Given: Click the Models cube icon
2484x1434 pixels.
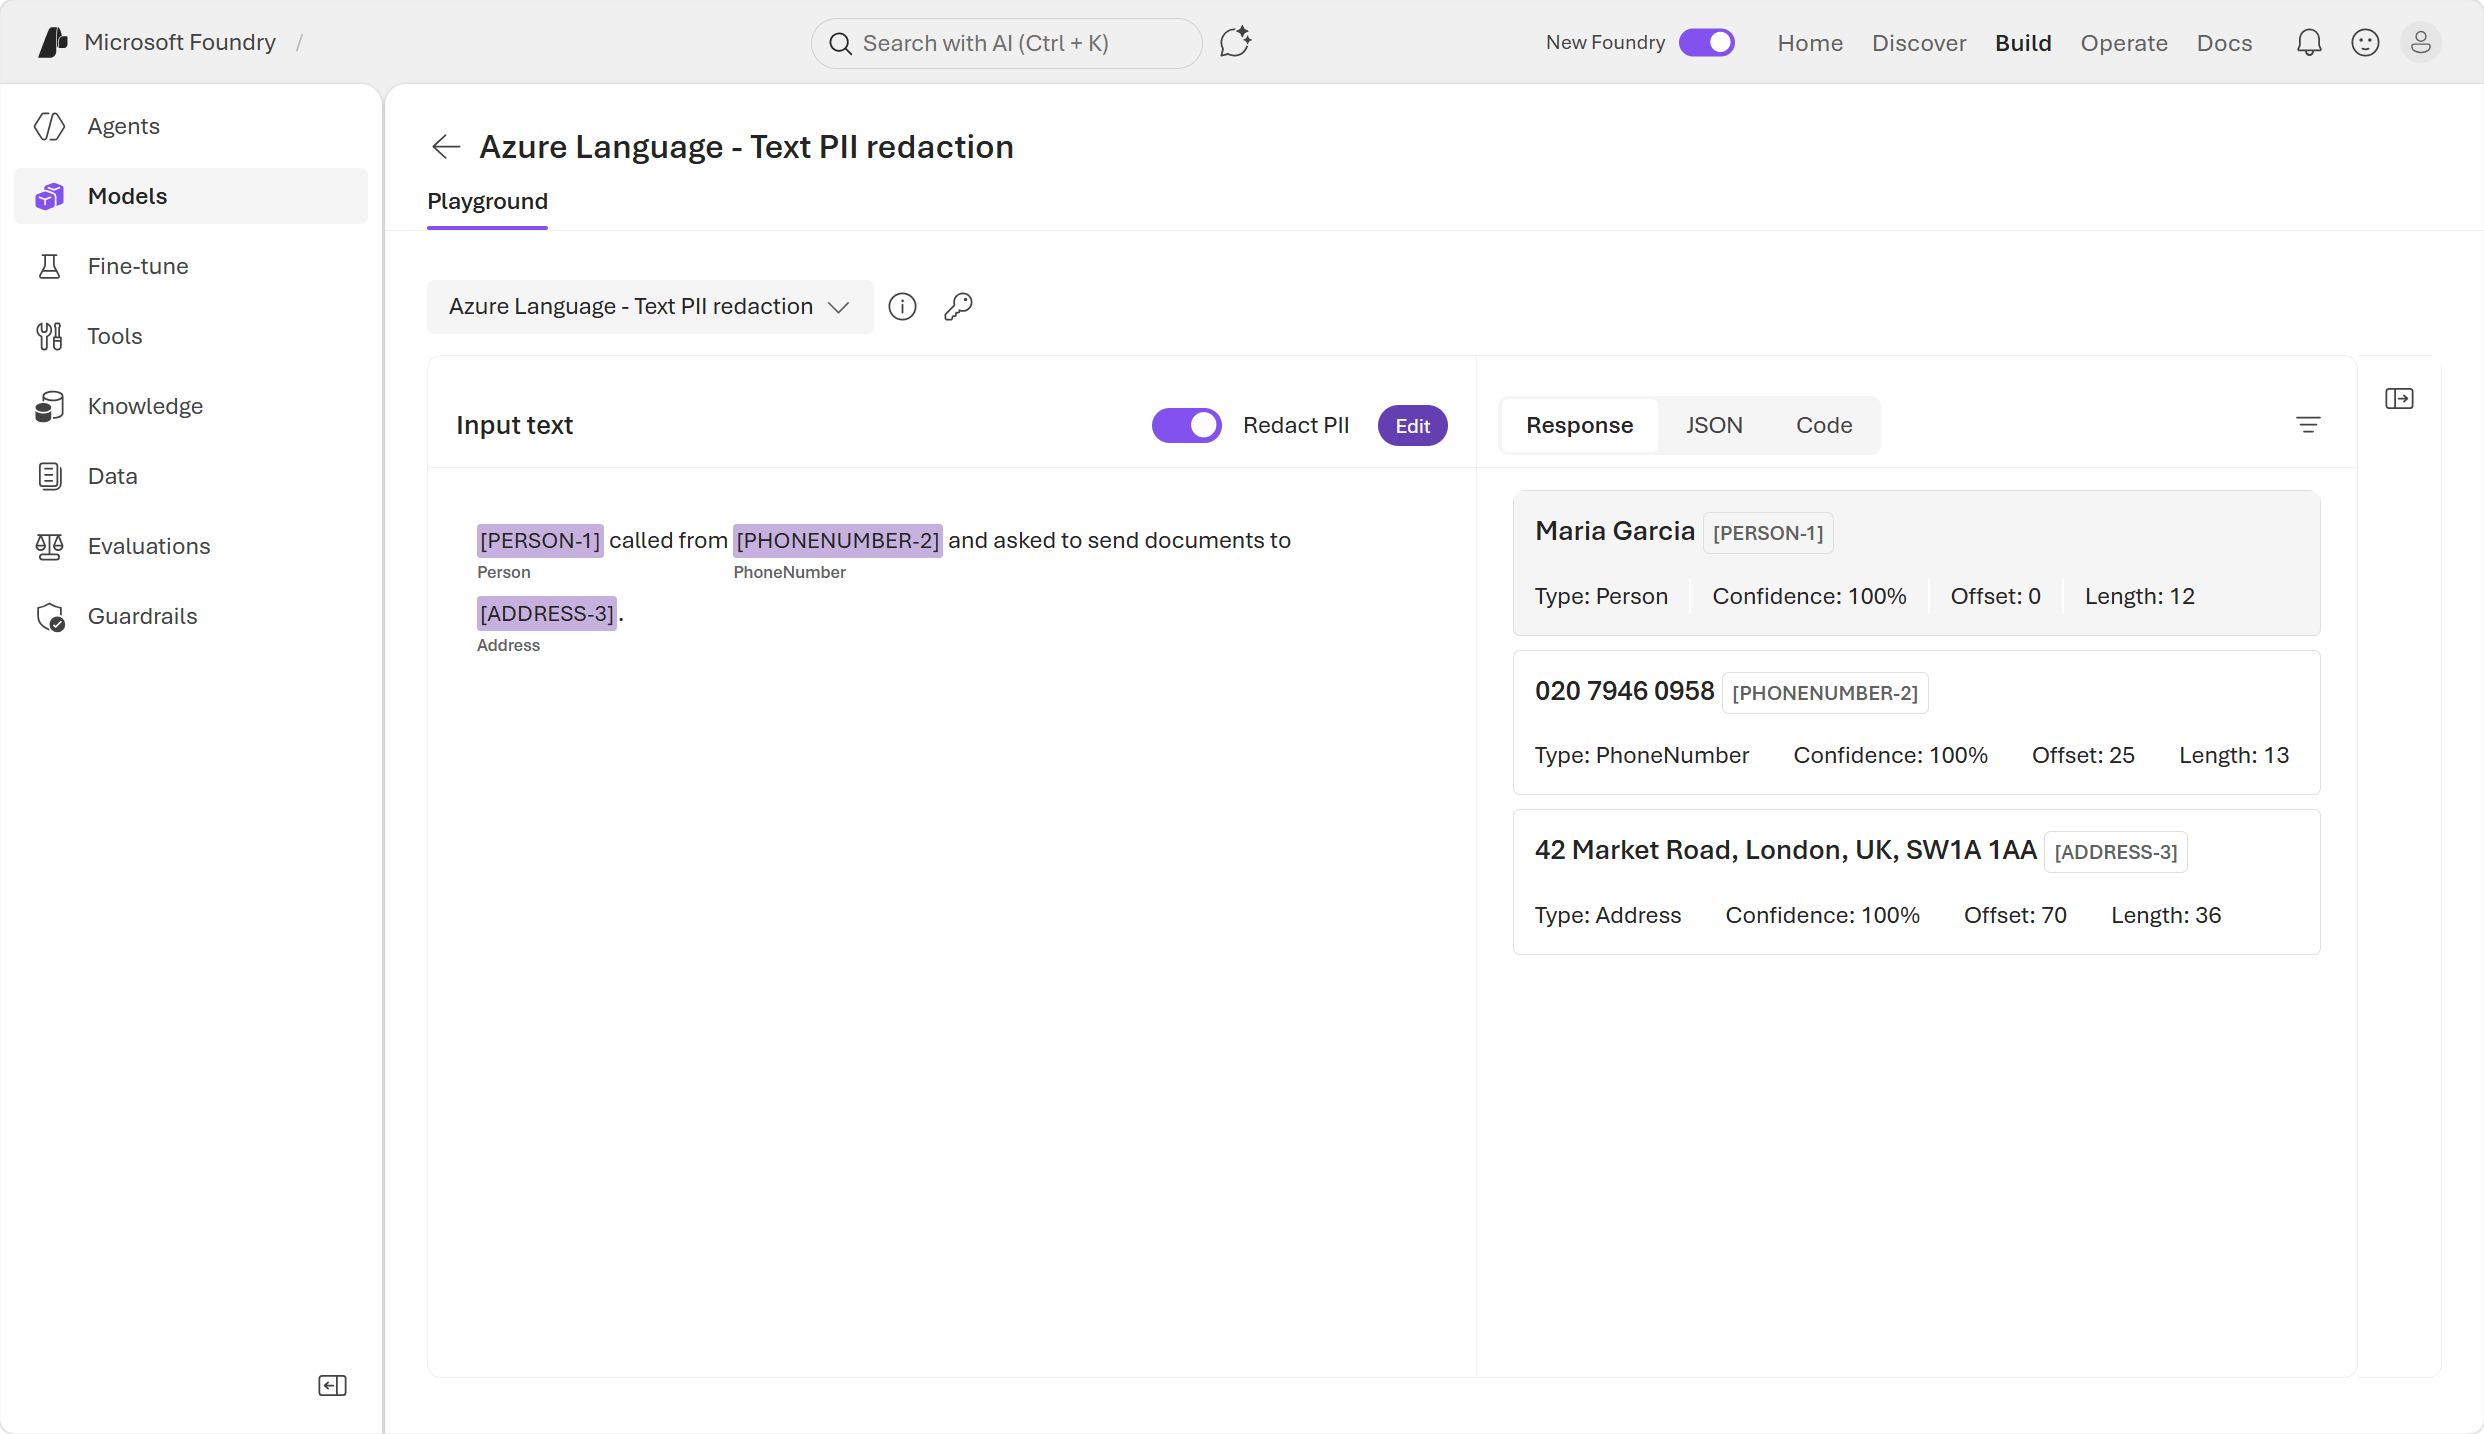Looking at the screenshot, I should pyautogui.click(x=50, y=196).
